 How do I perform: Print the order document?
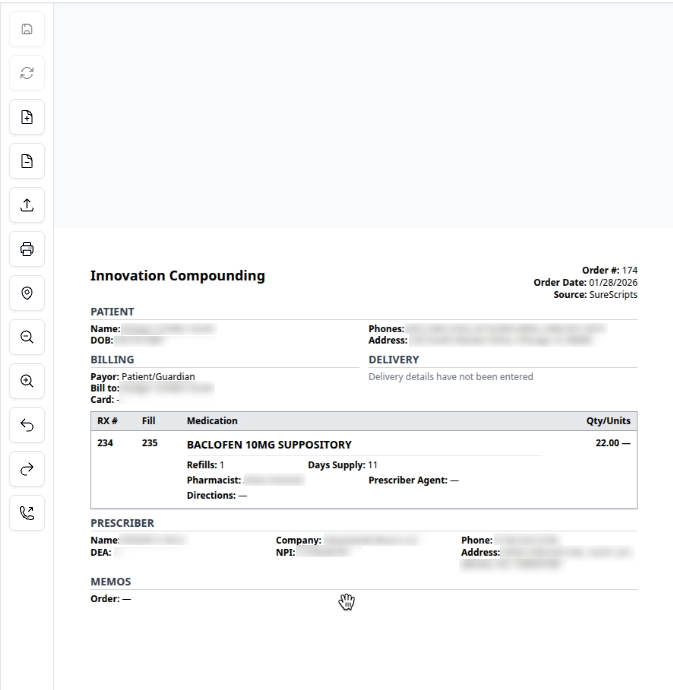pos(27,249)
